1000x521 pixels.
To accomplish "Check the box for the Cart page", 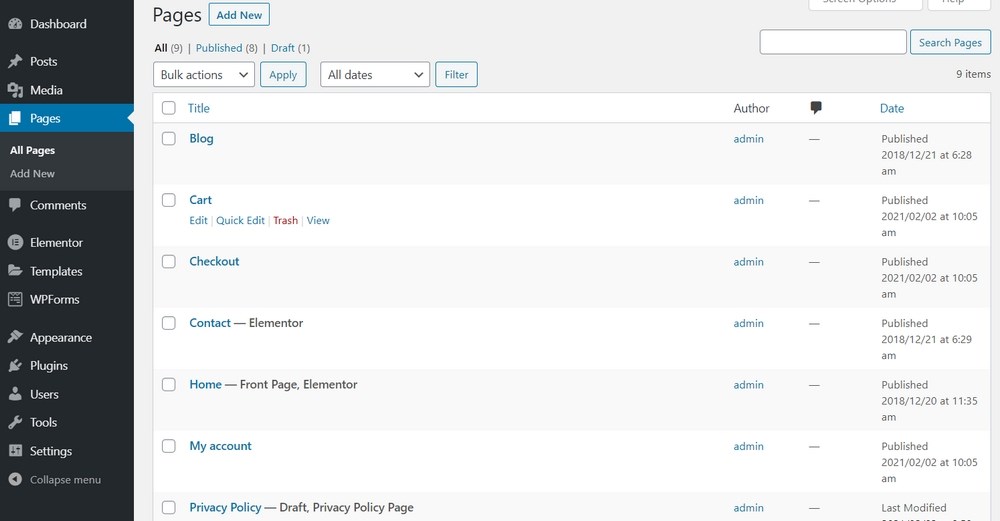I will click(x=168, y=200).
